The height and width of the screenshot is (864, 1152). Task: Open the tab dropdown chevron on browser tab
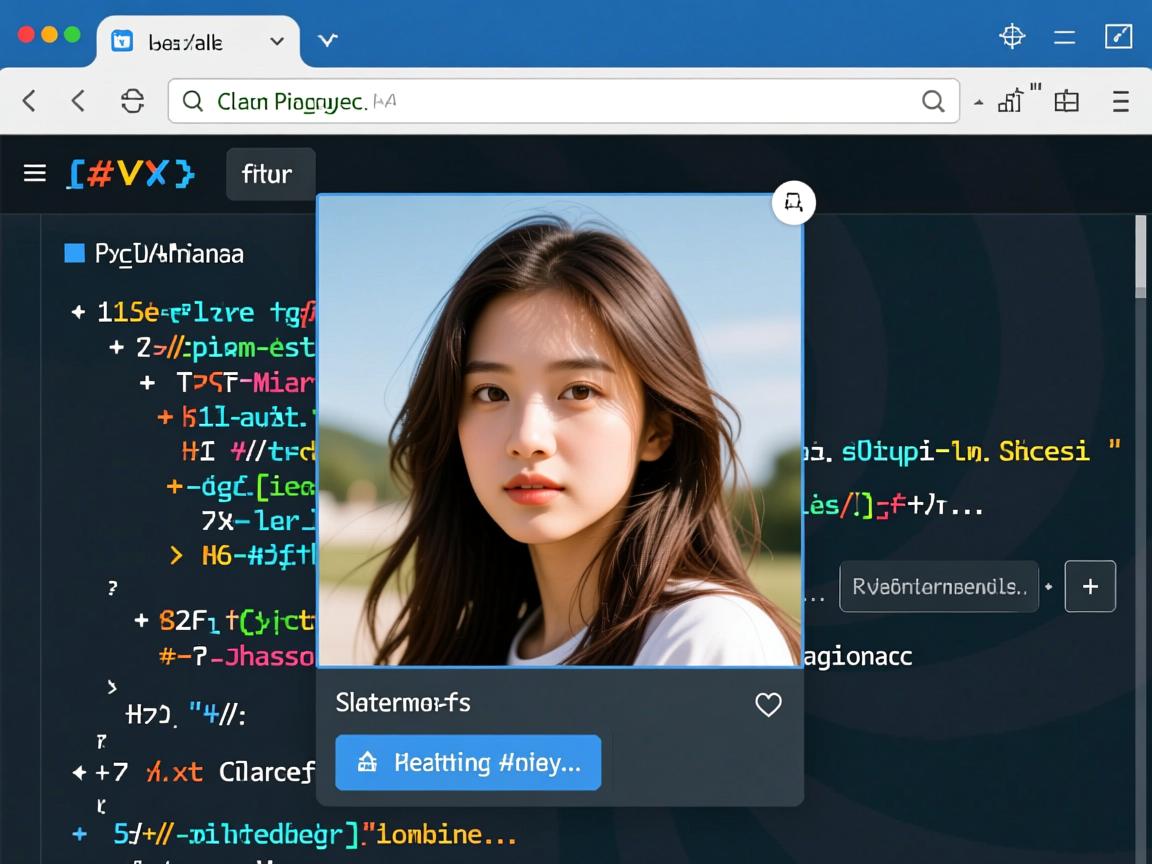pyautogui.click(x=277, y=42)
